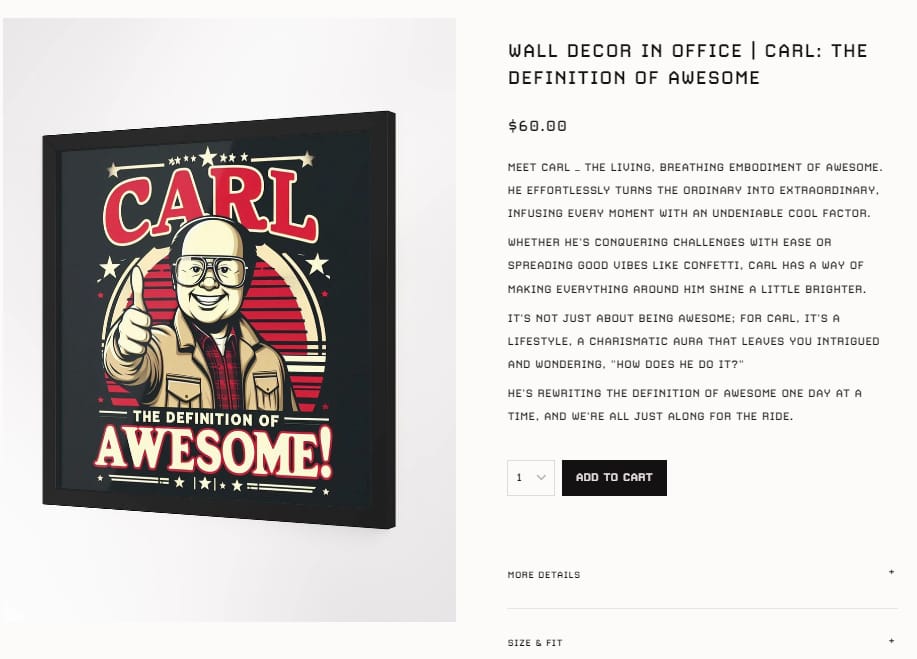Click the chevron arrow in quantity selector
This screenshot has height=659, width=917.
542,478
